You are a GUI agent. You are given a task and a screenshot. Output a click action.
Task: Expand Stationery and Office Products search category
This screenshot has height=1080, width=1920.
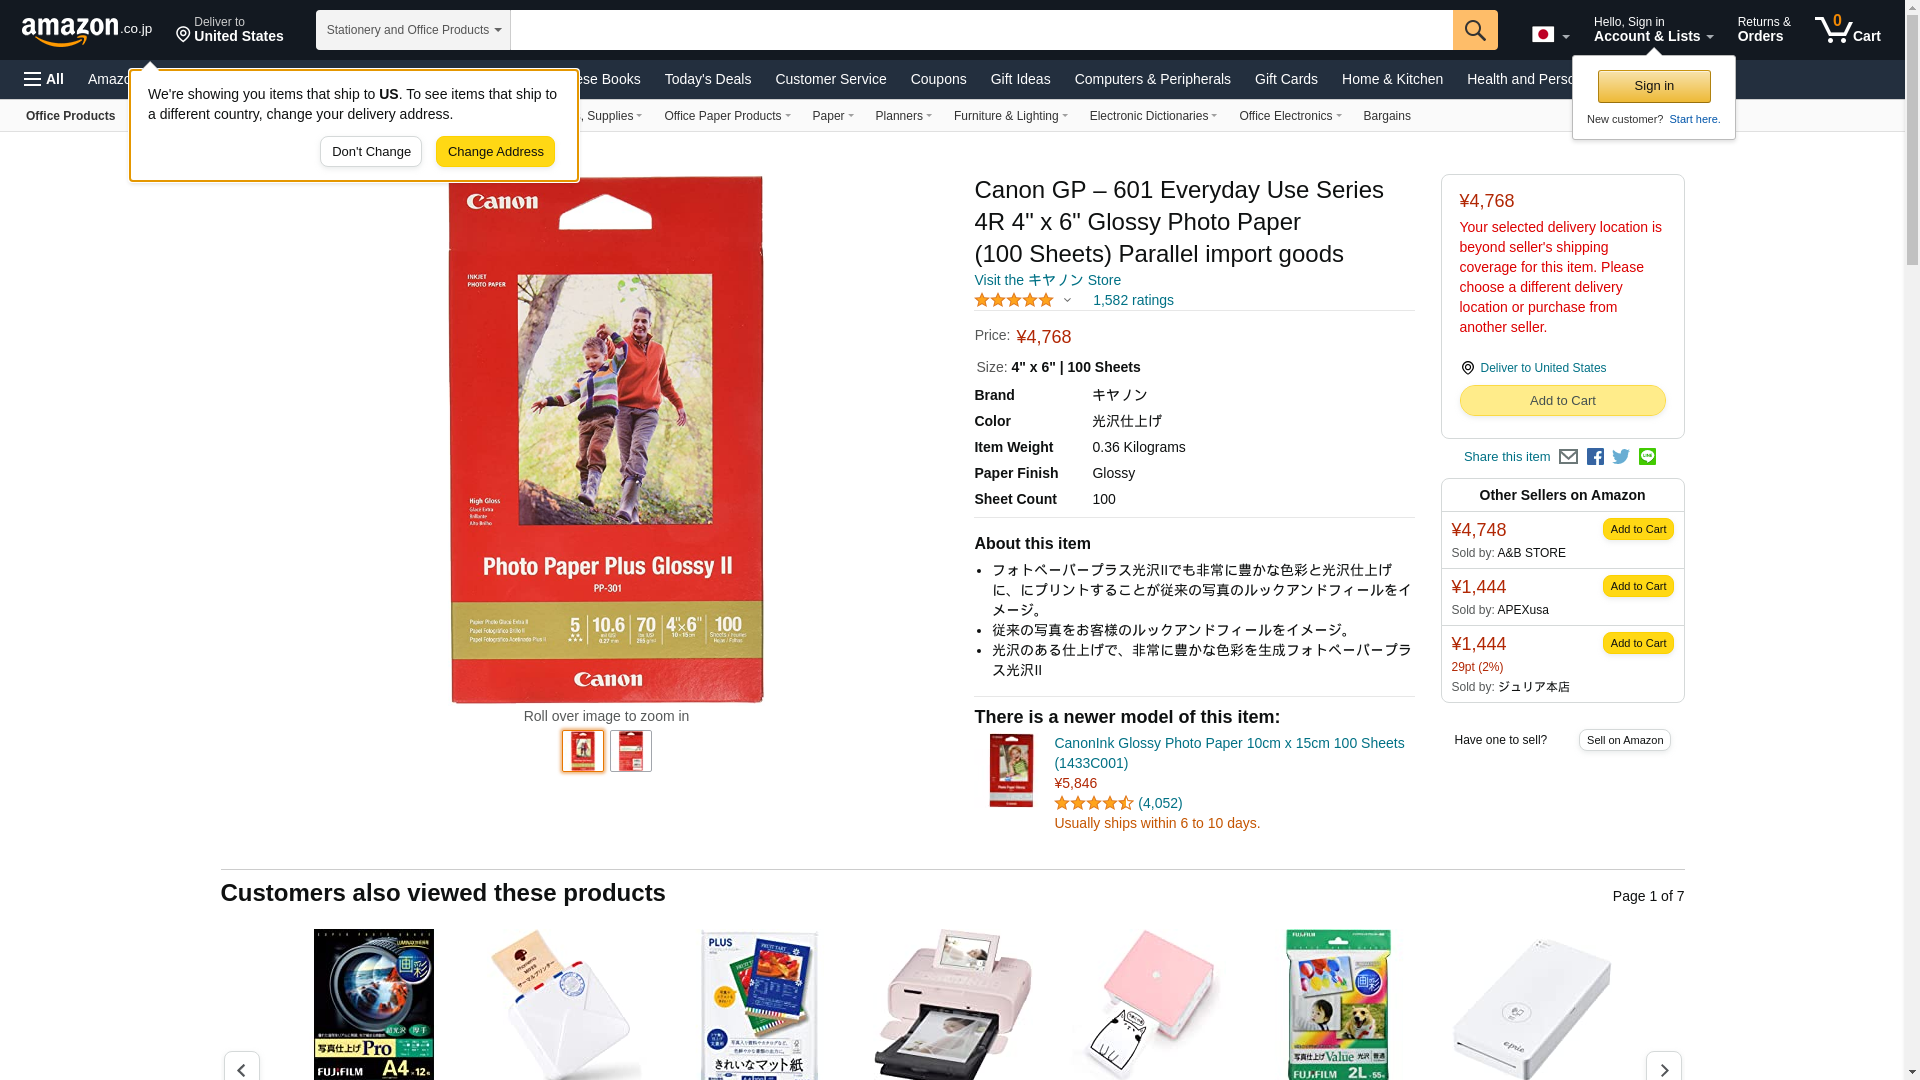pos(413,30)
